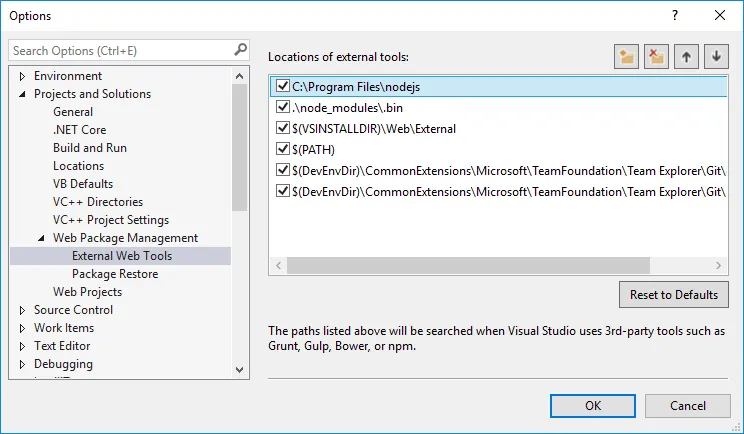Click the horizontal scrollbar under locations list

450,265
